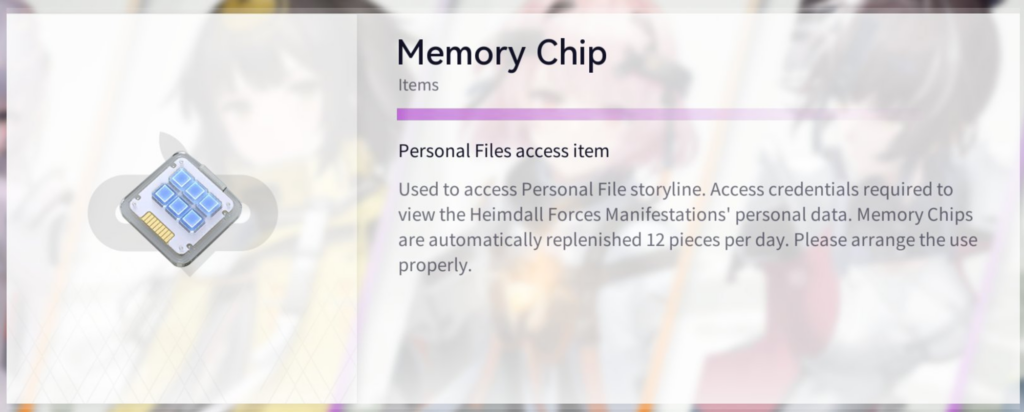
Task: Select the blue cell grid on the chip
Action: 187,199
